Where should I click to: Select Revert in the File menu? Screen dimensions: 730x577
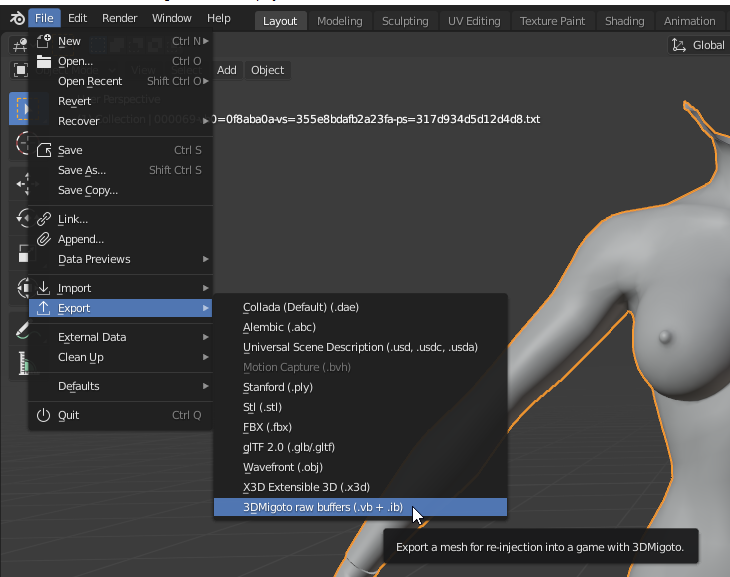tap(121, 101)
